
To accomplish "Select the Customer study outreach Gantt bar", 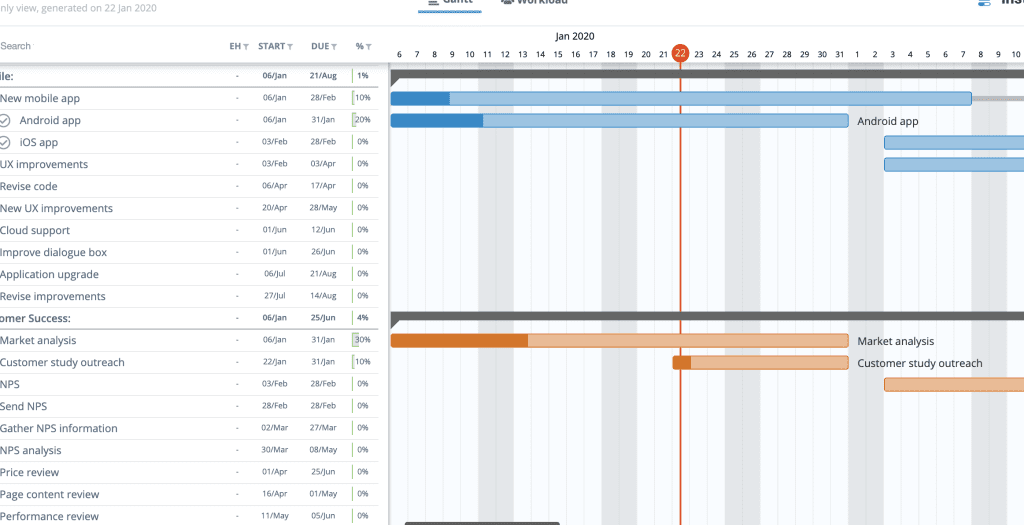I will [760, 363].
